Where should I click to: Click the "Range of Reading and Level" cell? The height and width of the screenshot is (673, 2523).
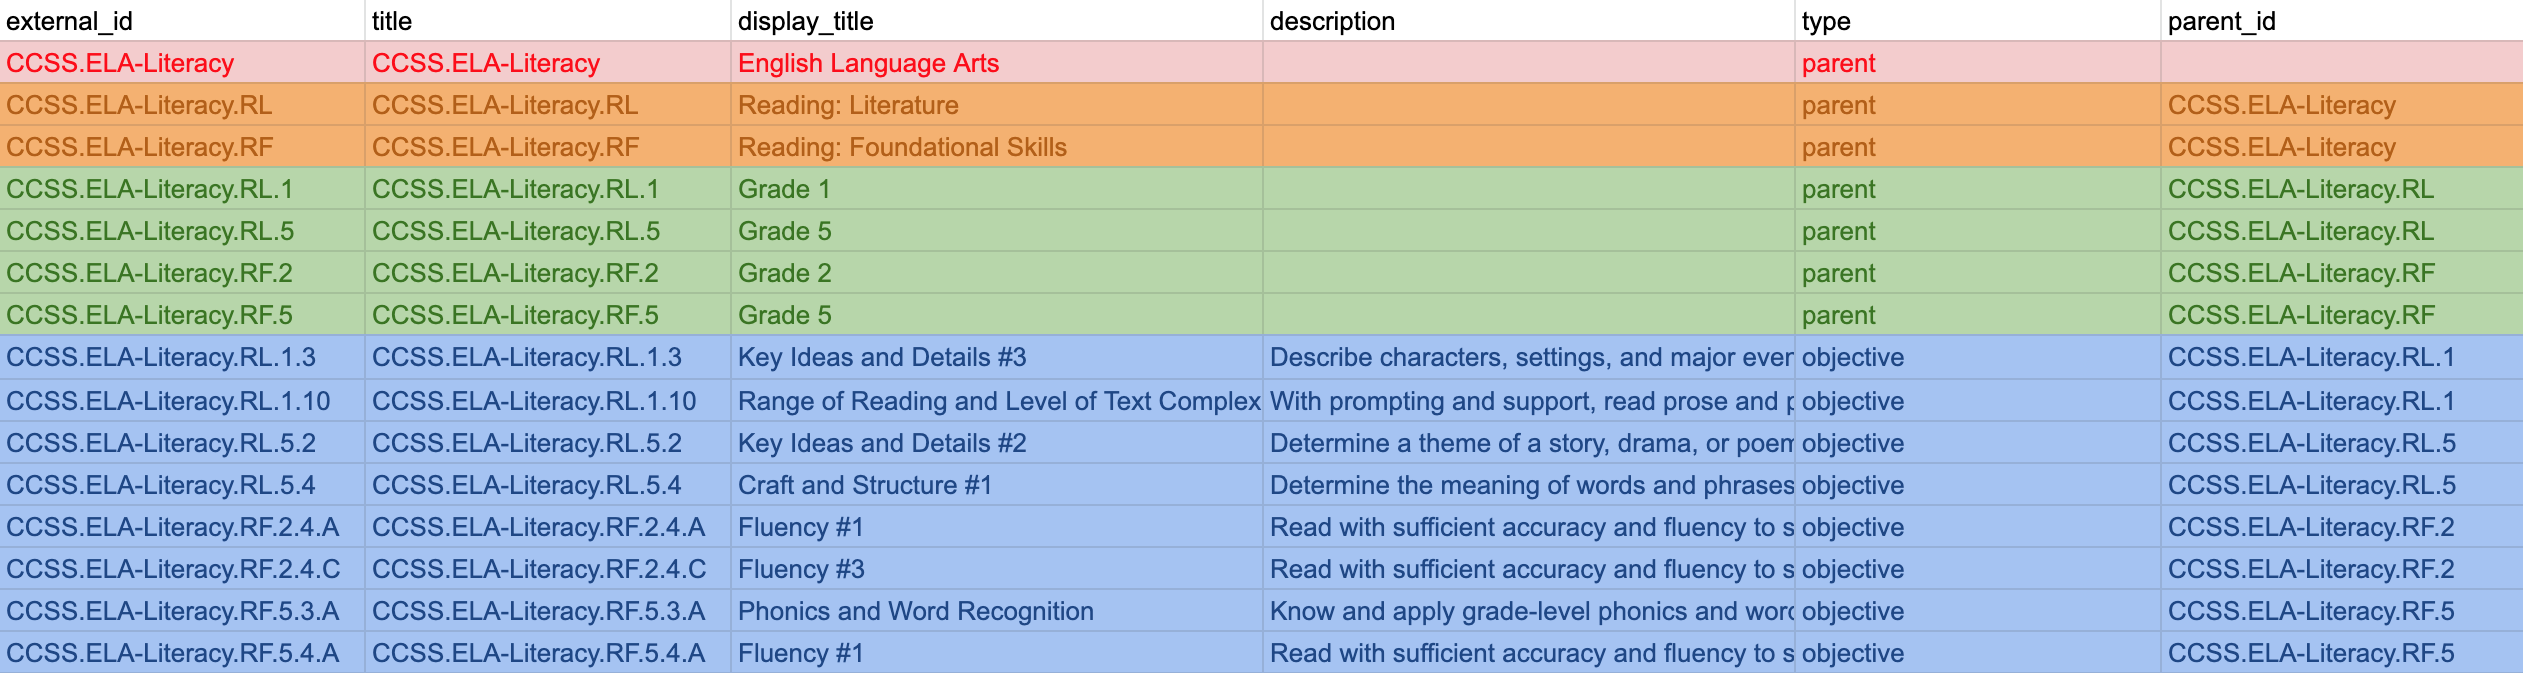click(998, 401)
